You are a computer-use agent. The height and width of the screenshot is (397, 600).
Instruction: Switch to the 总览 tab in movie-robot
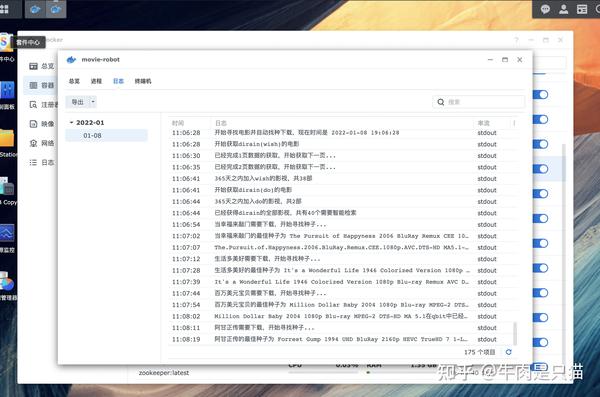[74, 81]
